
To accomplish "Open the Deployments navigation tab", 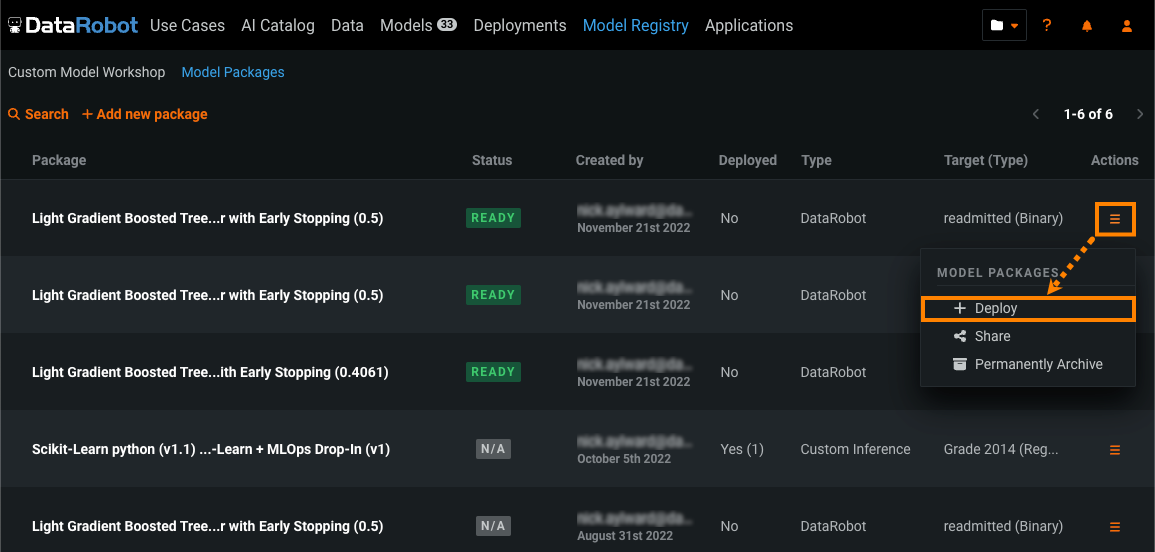I will pos(519,26).
